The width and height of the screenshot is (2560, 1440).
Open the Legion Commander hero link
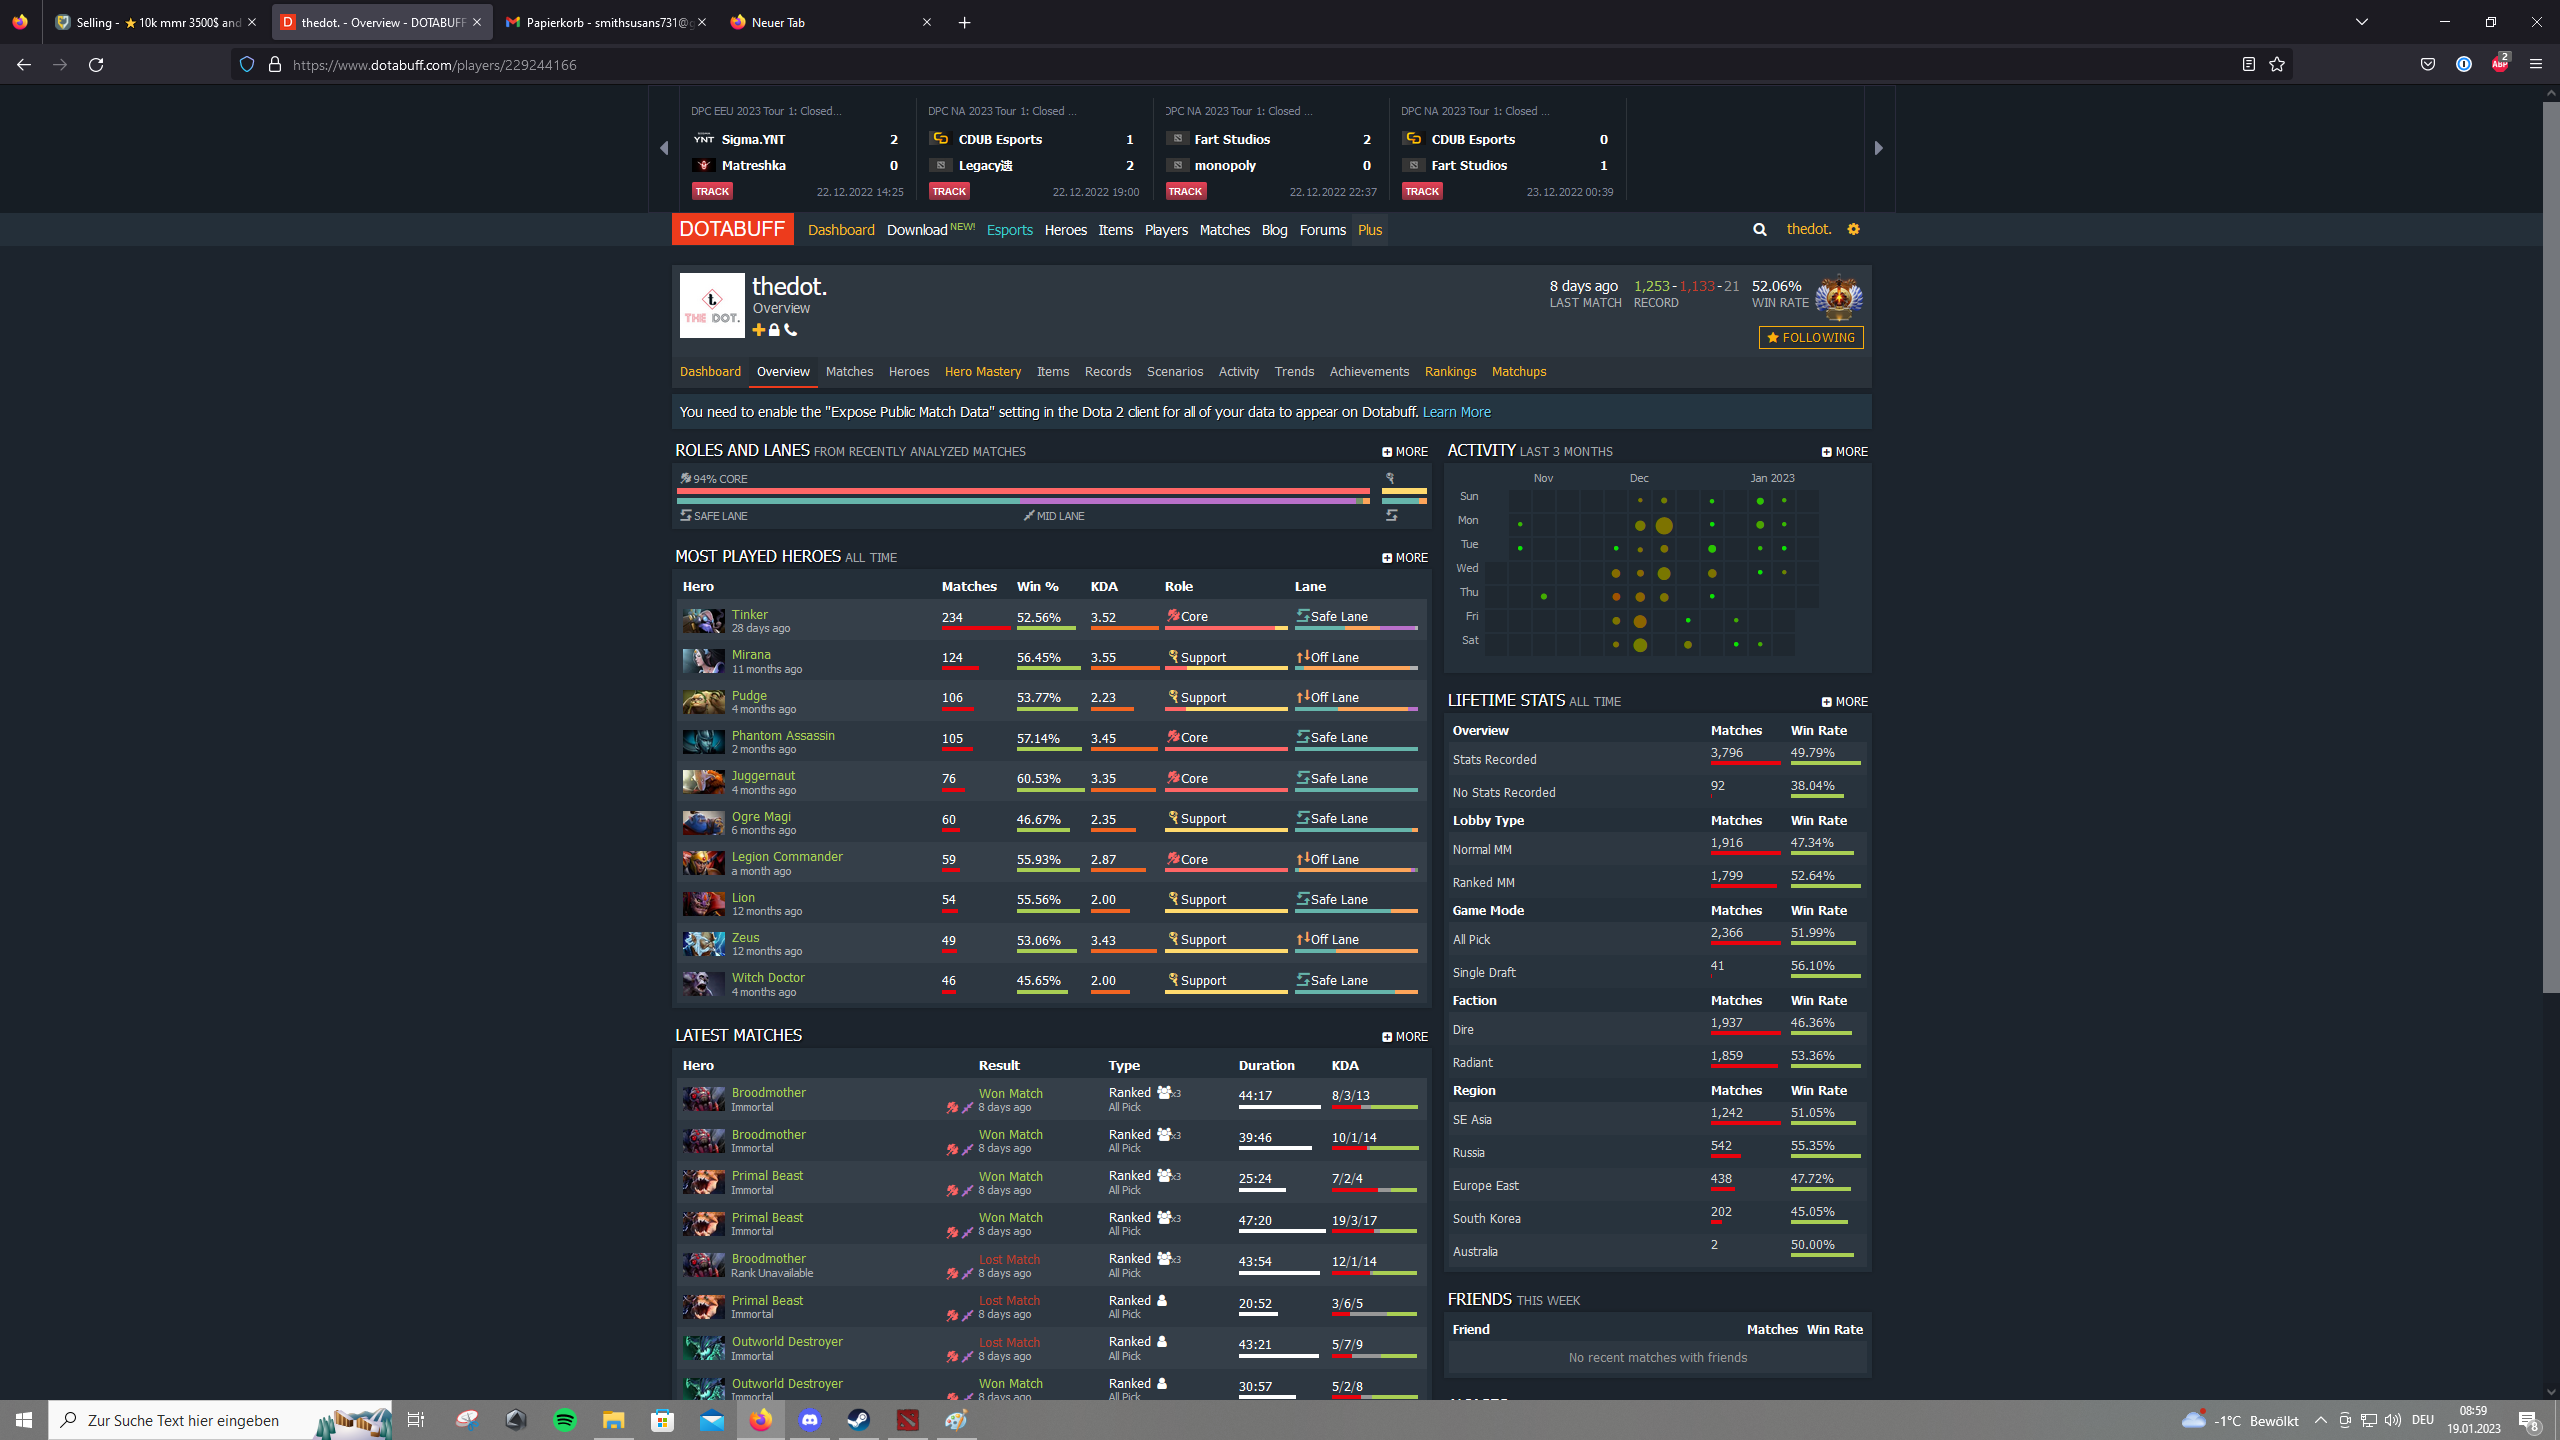787,857
